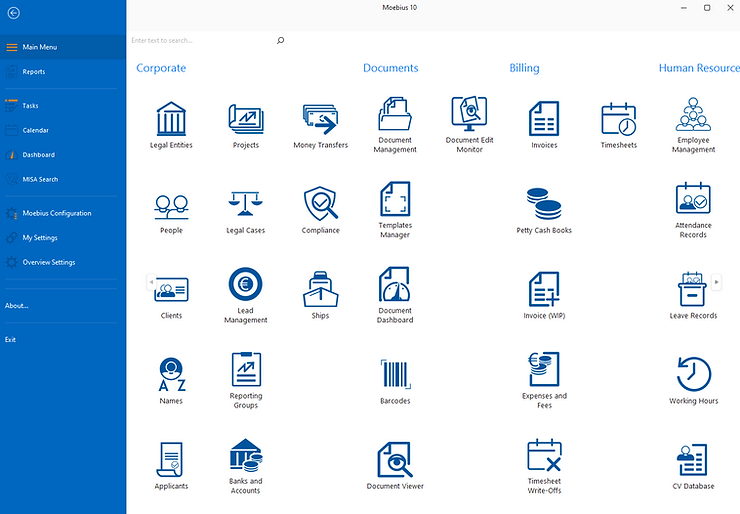The image size is (740, 514).
Task: Open Leave Records
Action: point(693,296)
